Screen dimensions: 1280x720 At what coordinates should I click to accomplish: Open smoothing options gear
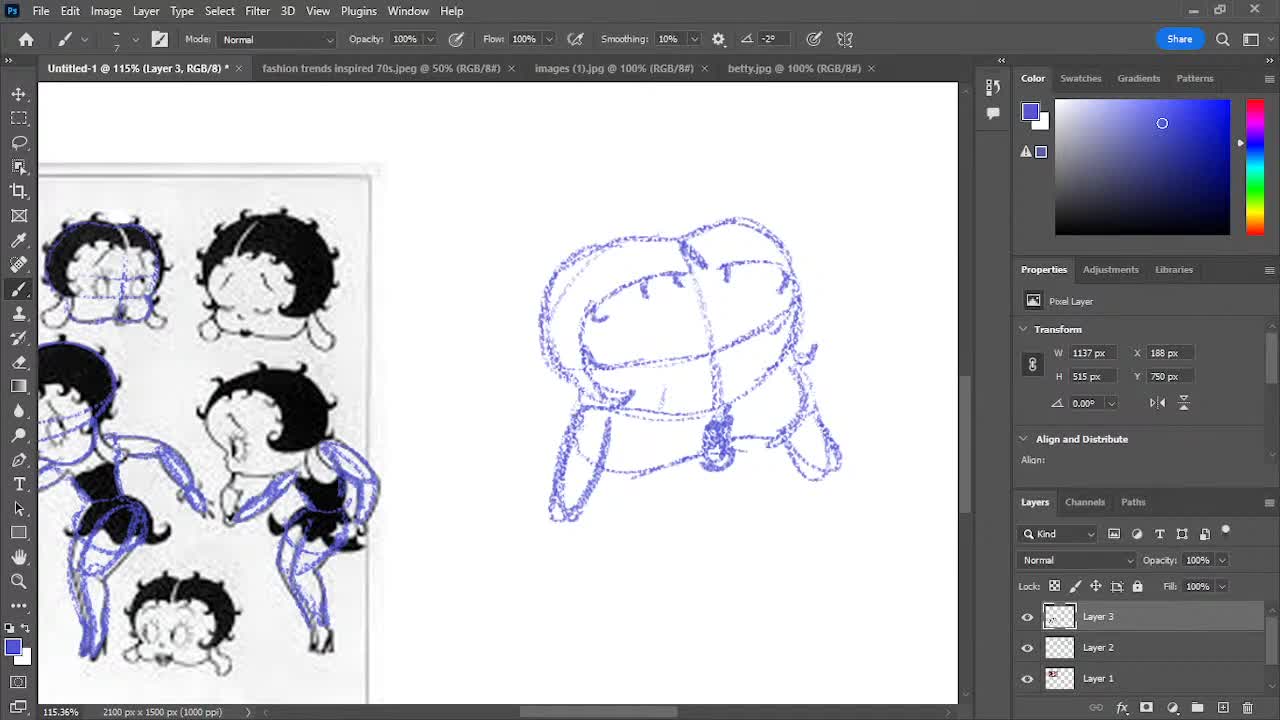pyautogui.click(x=718, y=39)
